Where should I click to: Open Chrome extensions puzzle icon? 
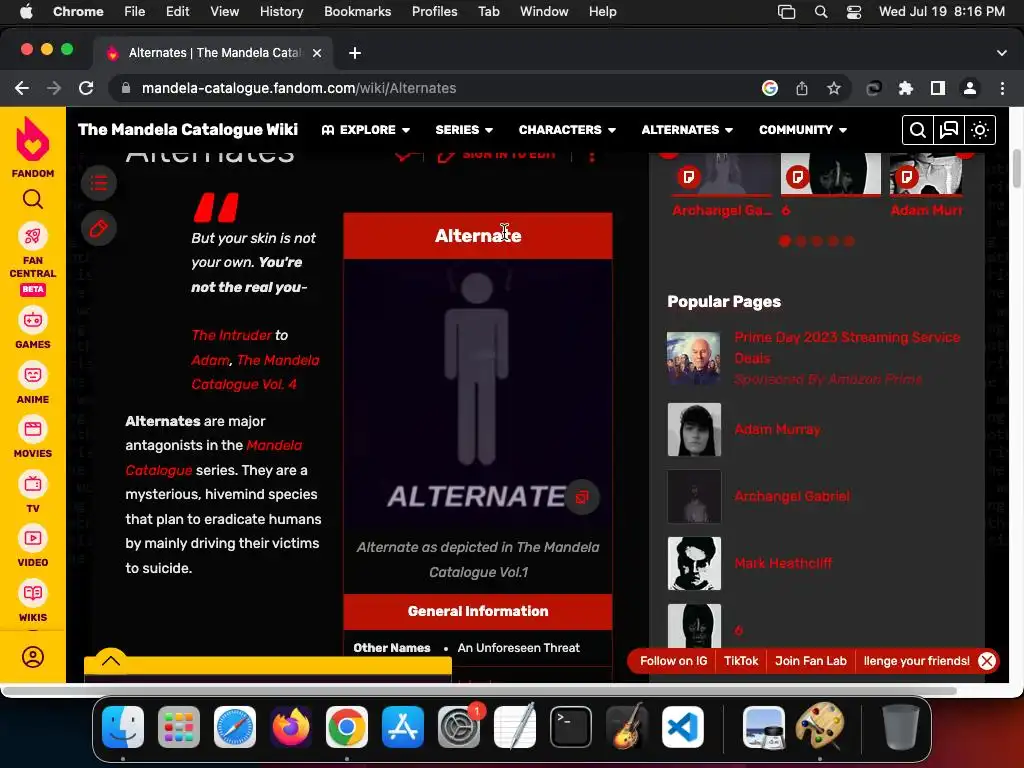click(x=906, y=88)
